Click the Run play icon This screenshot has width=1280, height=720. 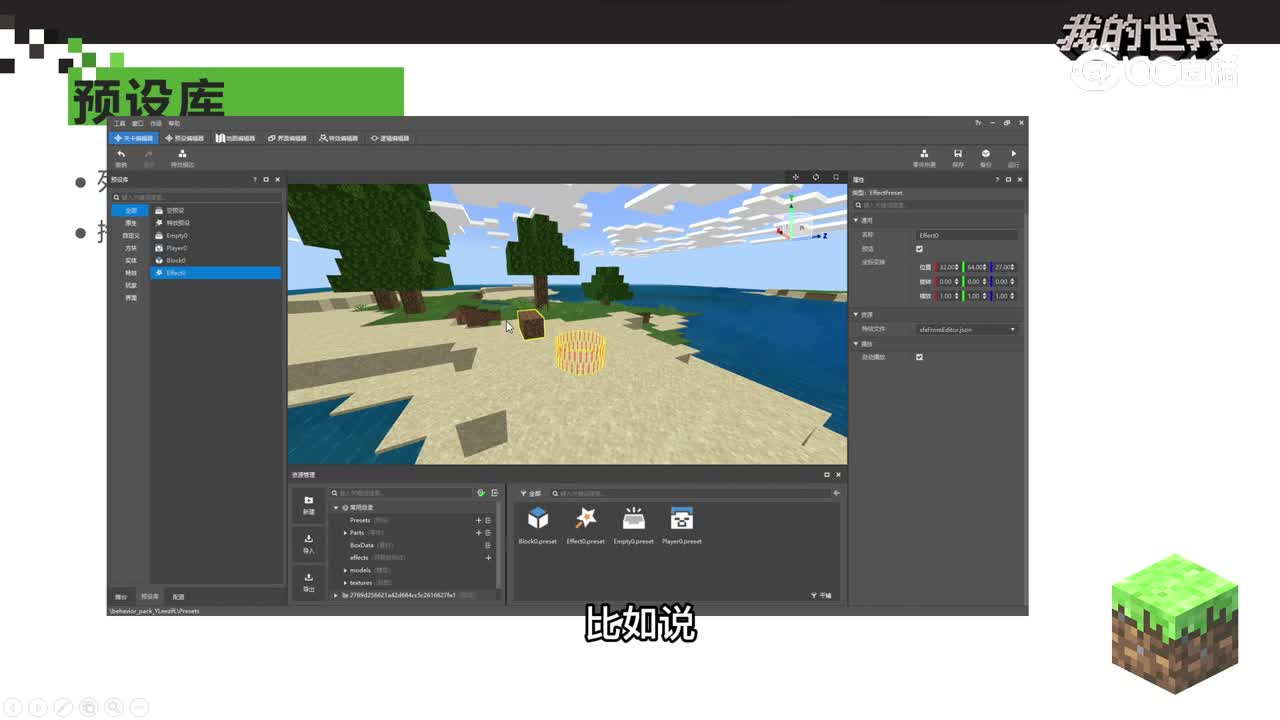(1013, 154)
